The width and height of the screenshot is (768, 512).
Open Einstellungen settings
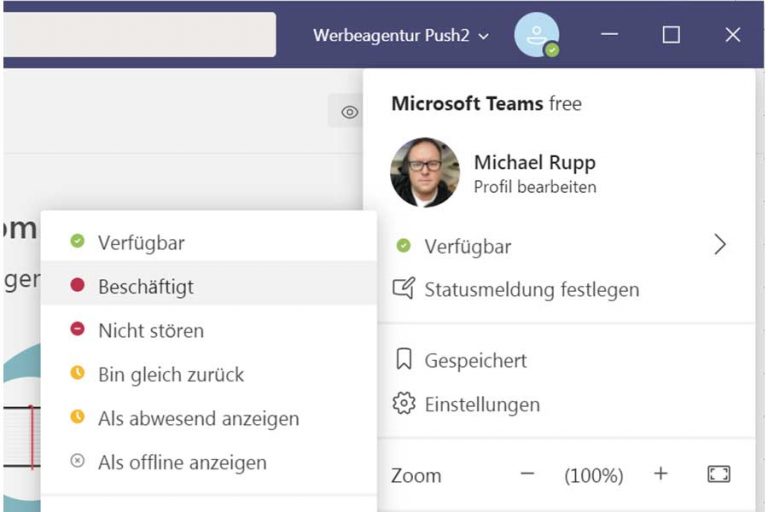(x=560, y=404)
